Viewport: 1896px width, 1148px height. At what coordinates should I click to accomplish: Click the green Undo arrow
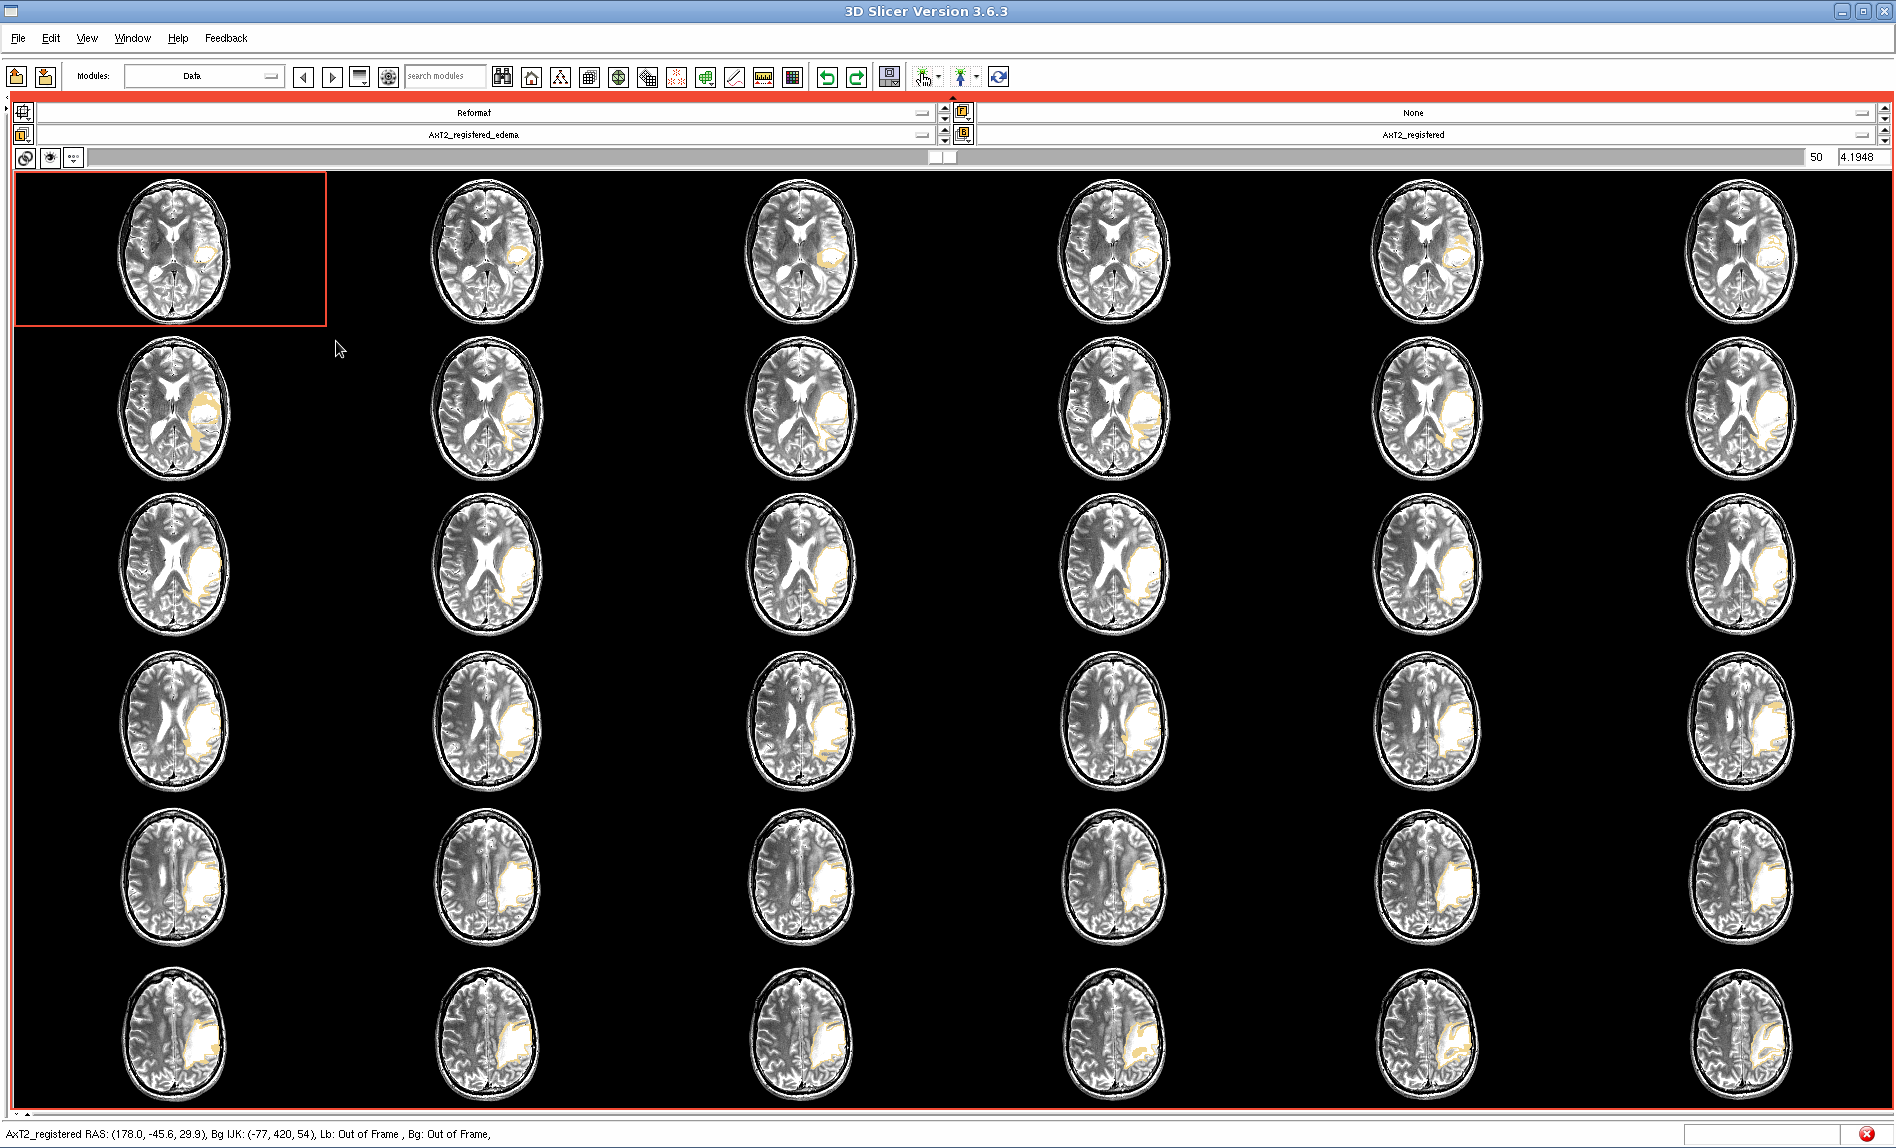coord(827,77)
